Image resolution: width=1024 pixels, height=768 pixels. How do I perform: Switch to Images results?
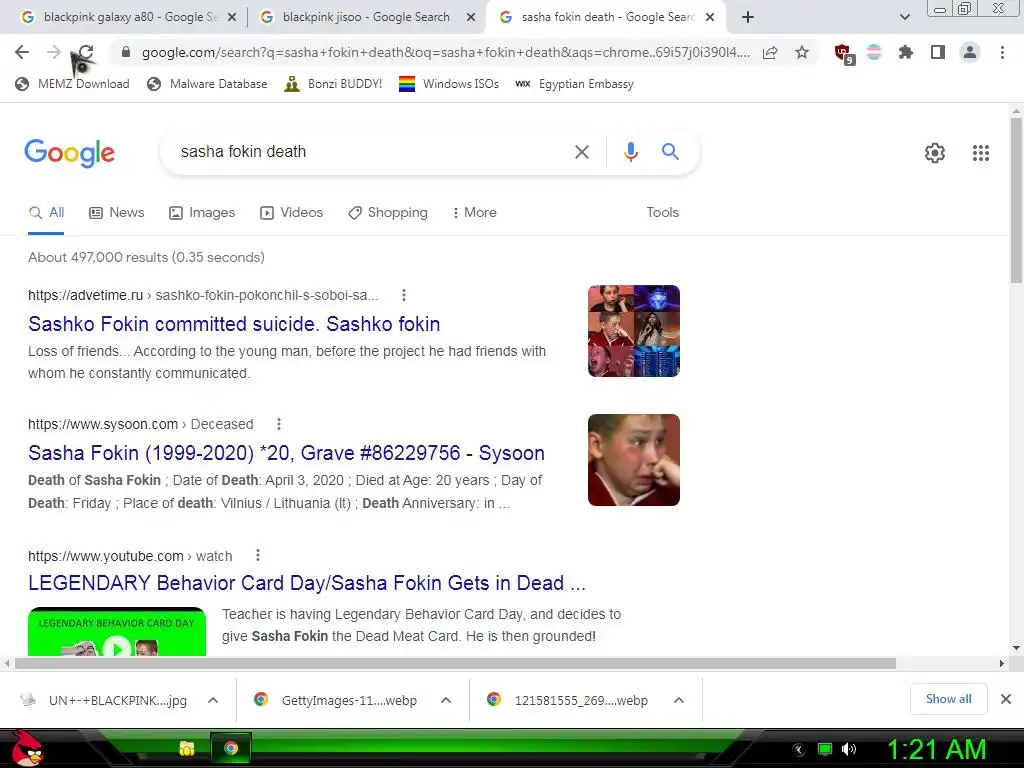click(202, 212)
